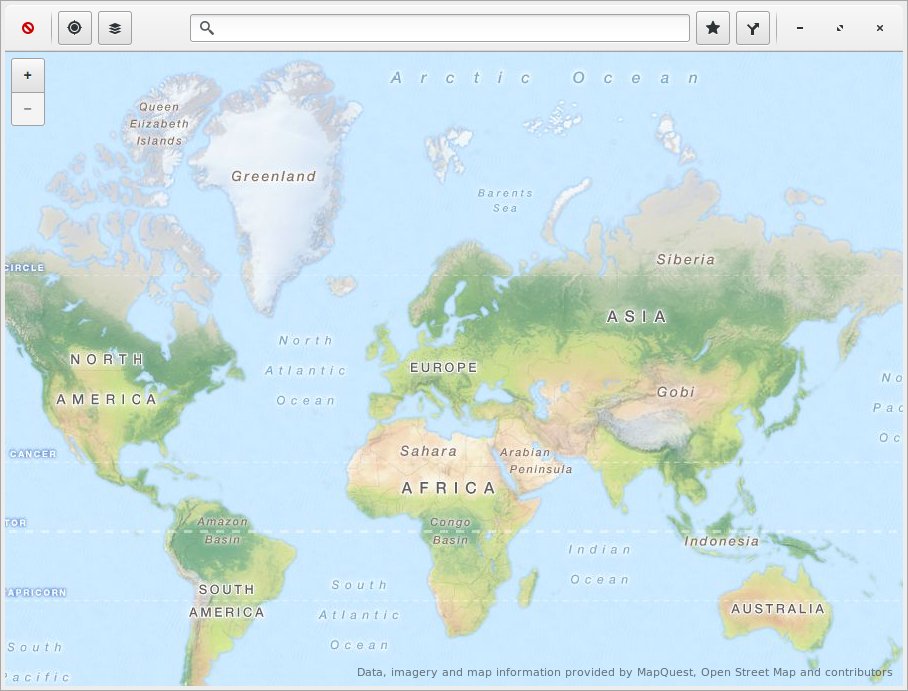Click the map data attribution text
This screenshot has height=691, width=908.
tap(624, 672)
